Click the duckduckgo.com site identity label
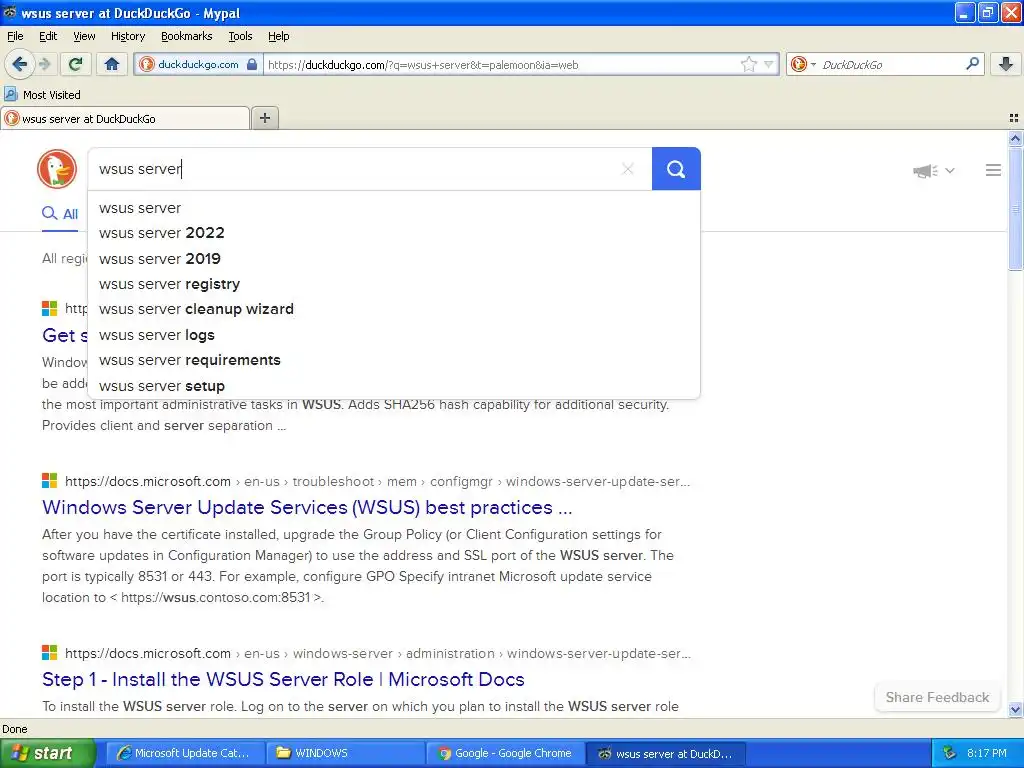Image resolution: width=1024 pixels, height=768 pixels. coord(198,64)
